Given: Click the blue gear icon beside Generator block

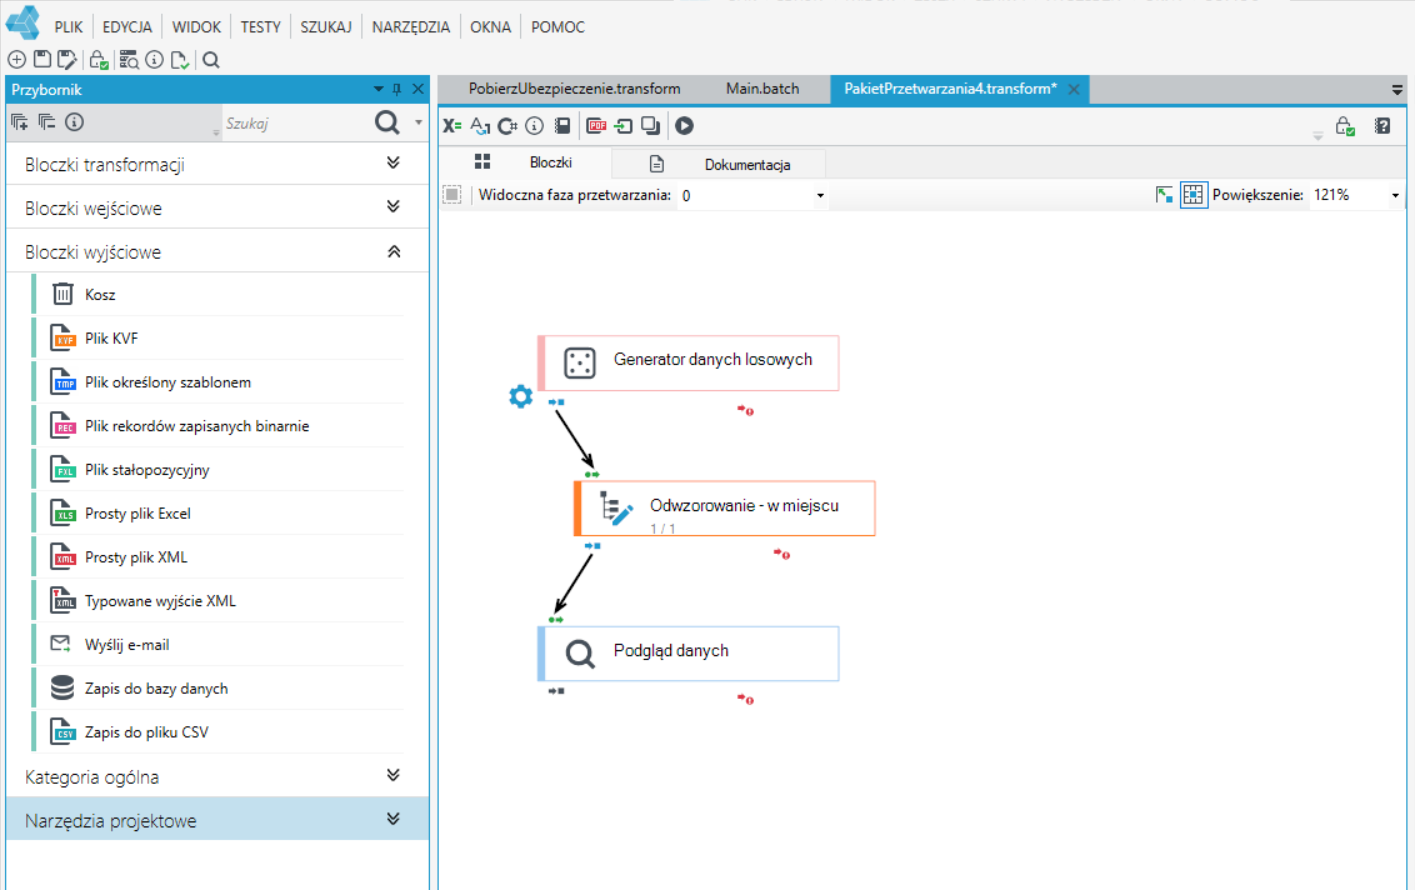Looking at the screenshot, I should tap(521, 396).
